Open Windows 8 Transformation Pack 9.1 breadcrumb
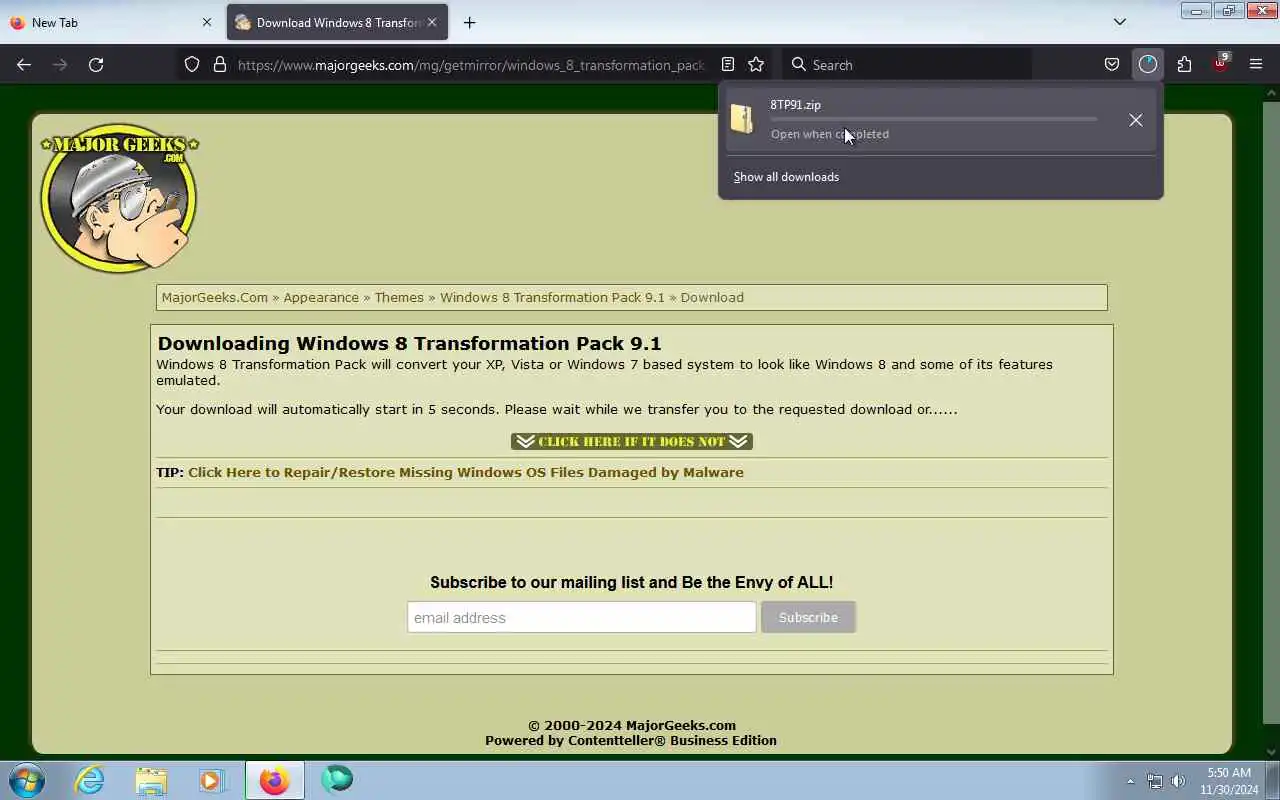This screenshot has width=1280, height=800. pyautogui.click(x=552, y=297)
